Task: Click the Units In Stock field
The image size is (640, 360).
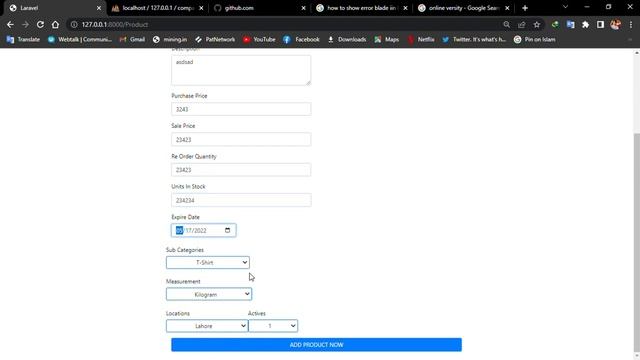Action: (241, 200)
